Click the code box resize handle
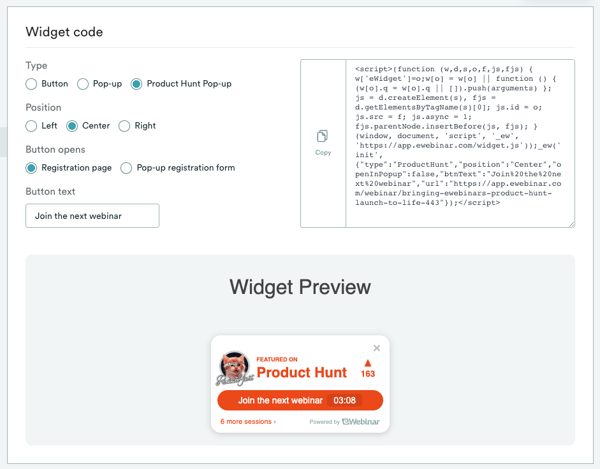 click(x=571, y=224)
